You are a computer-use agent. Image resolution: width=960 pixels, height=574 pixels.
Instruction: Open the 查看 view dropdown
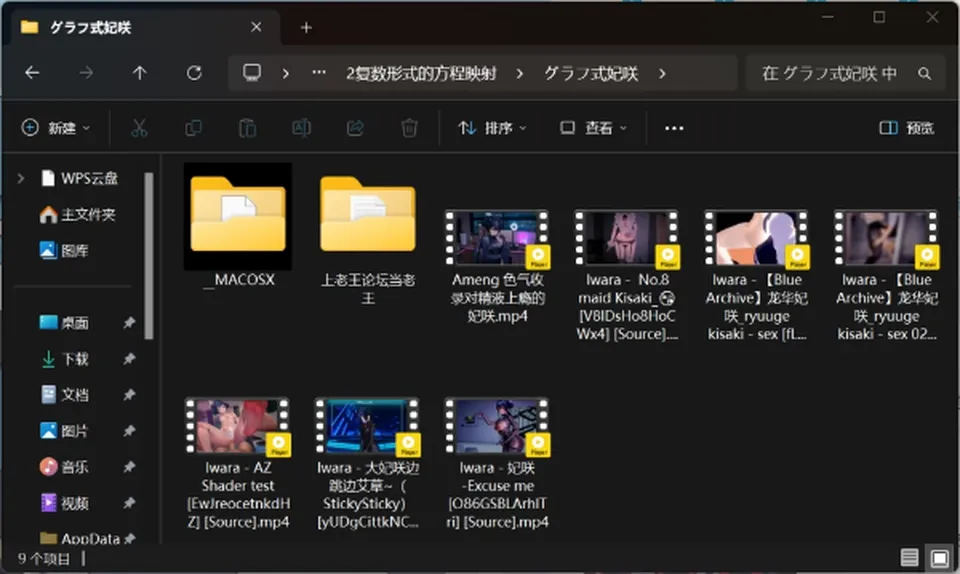point(593,128)
